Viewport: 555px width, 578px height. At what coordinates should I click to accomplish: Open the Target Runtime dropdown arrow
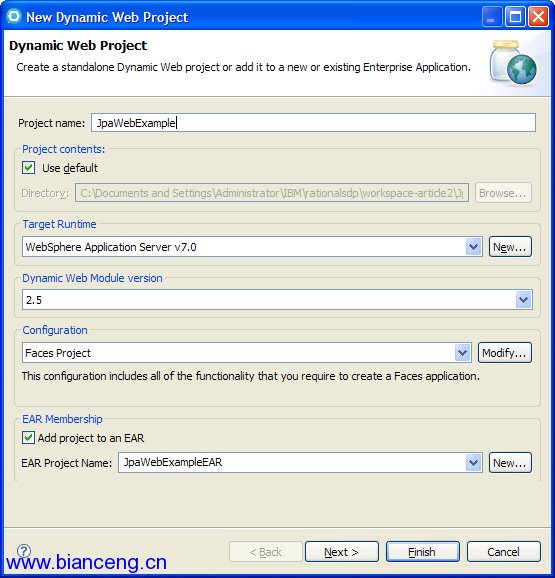[x=473, y=247]
